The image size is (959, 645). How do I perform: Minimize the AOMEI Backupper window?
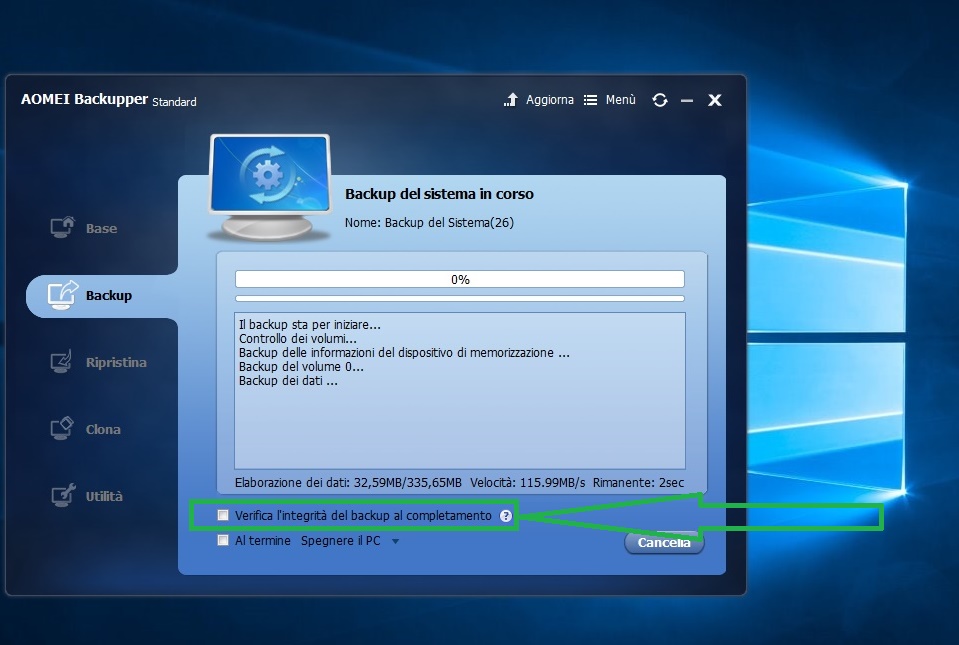click(x=687, y=100)
